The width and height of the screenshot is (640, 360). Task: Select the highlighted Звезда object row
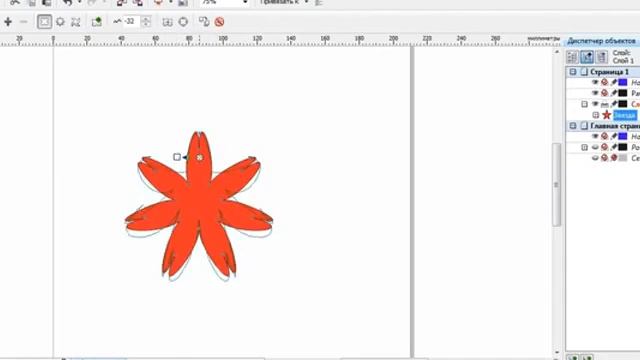pyautogui.click(x=625, y=115)
